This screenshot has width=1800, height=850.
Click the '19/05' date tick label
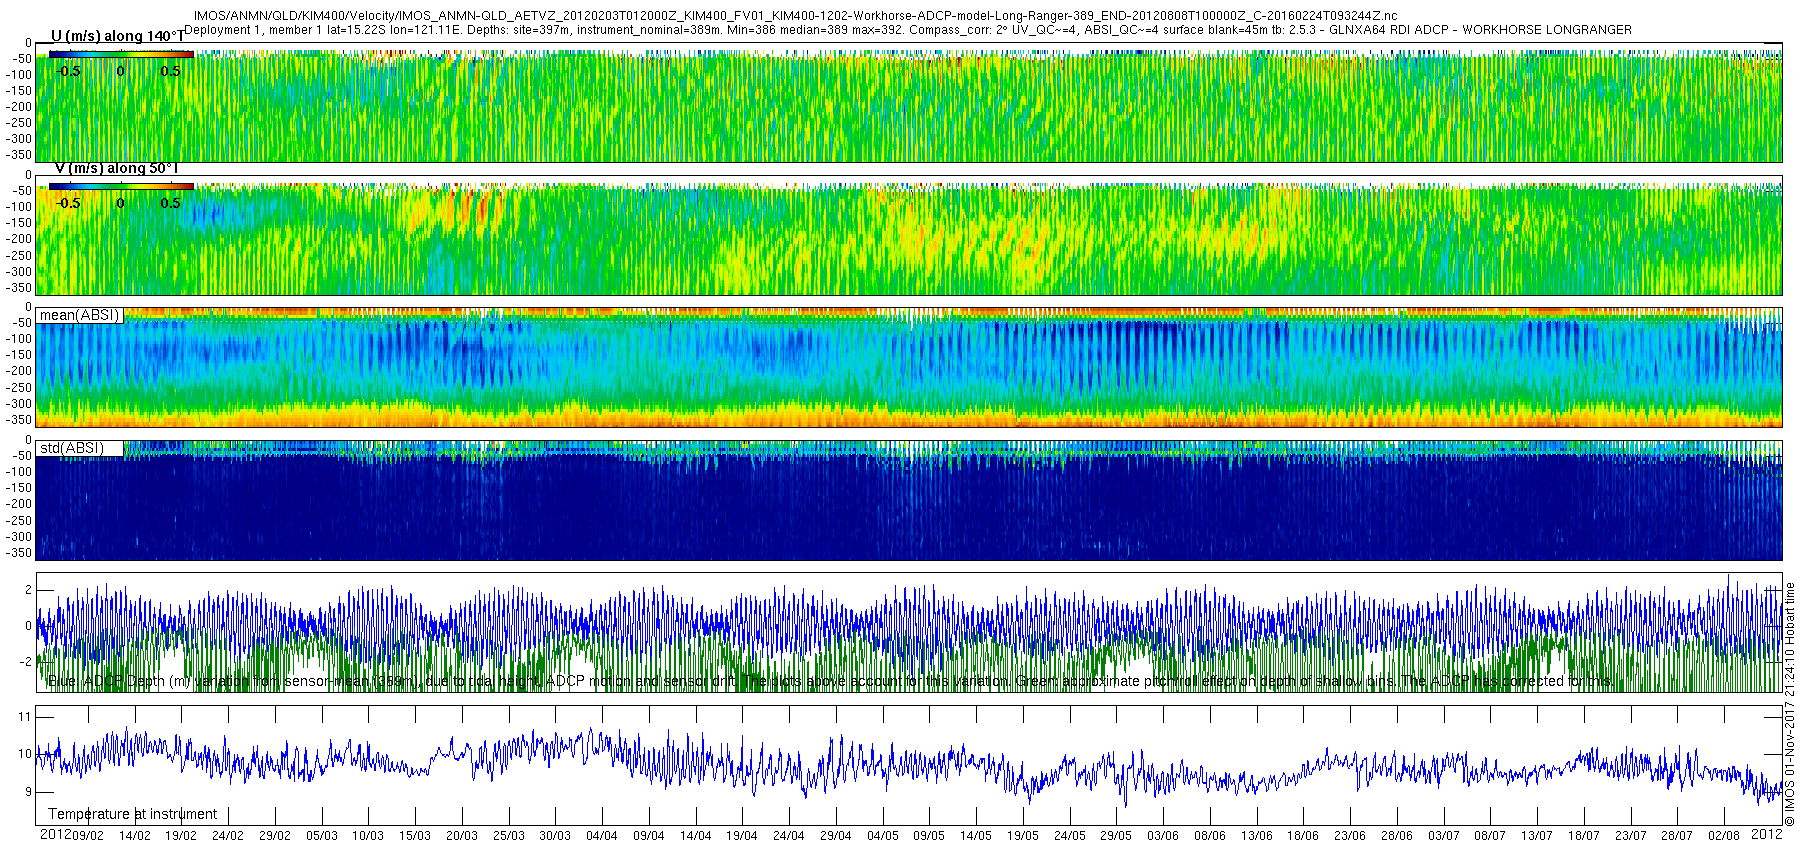(1022, 835)
